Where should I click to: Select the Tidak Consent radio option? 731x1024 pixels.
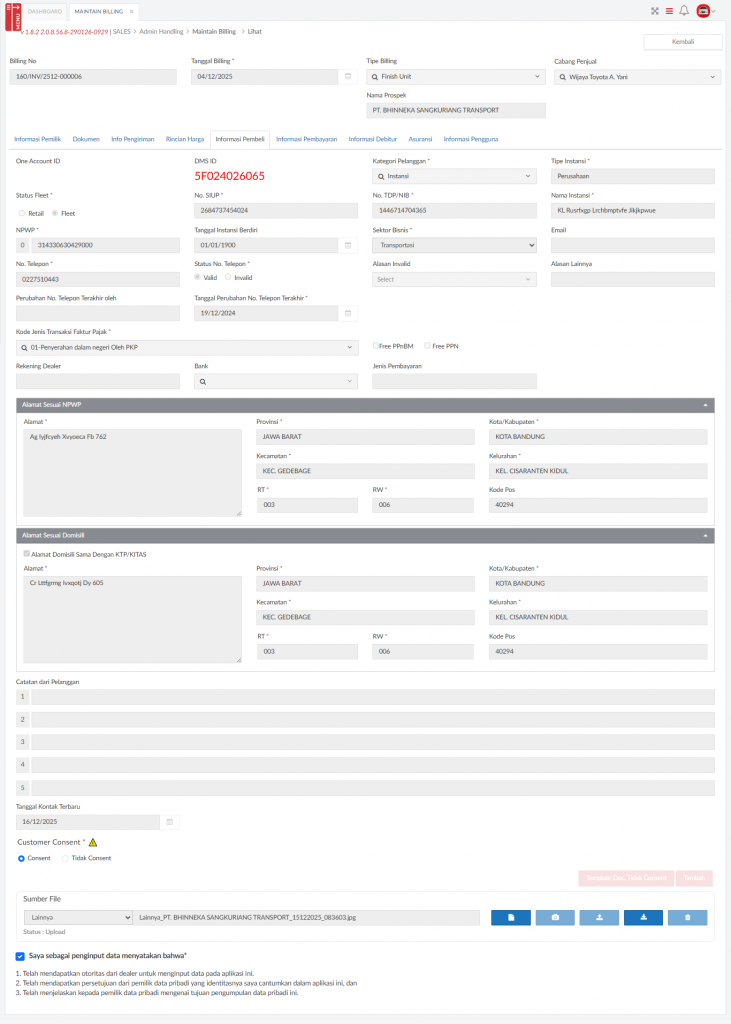(x=66, y=858)
